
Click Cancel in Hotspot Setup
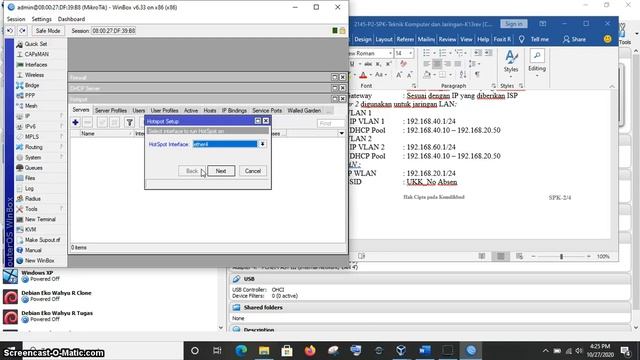pos(253,171)
